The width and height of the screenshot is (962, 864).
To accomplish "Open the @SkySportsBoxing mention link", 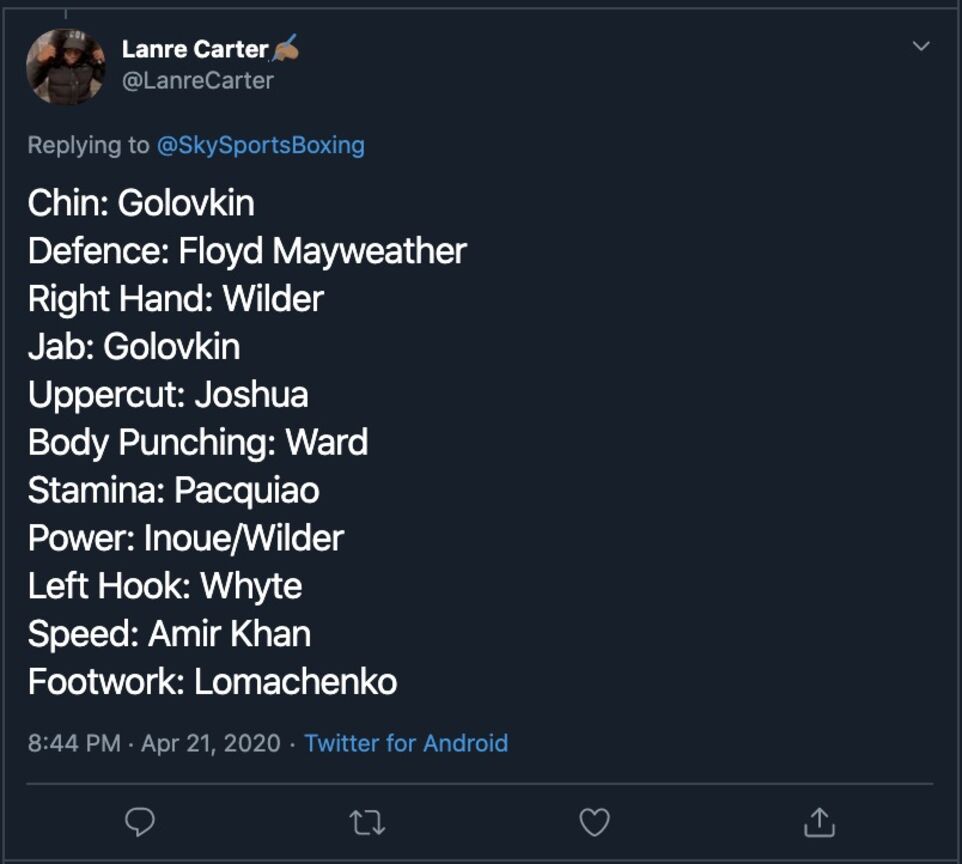I will [x=261, y=145].
